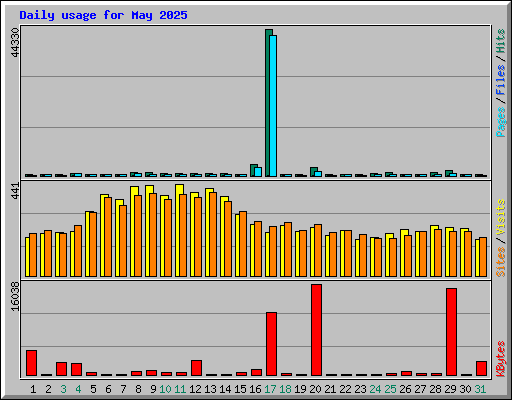Click the 441 axis value
The height and width of the screenshot is (400, 512).
point(15,191)
